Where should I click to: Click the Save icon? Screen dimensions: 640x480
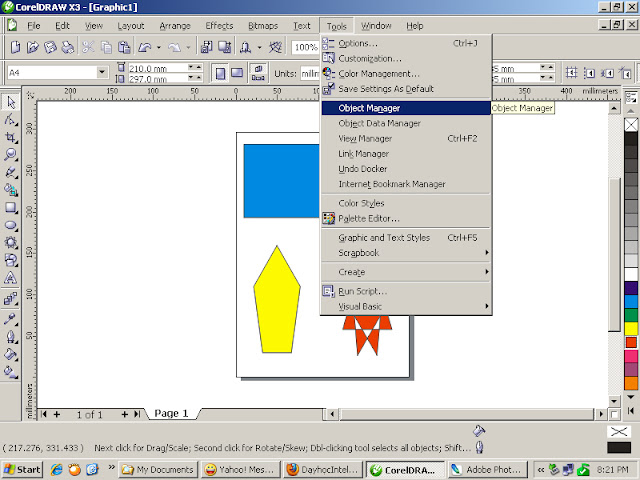(50, 47)
